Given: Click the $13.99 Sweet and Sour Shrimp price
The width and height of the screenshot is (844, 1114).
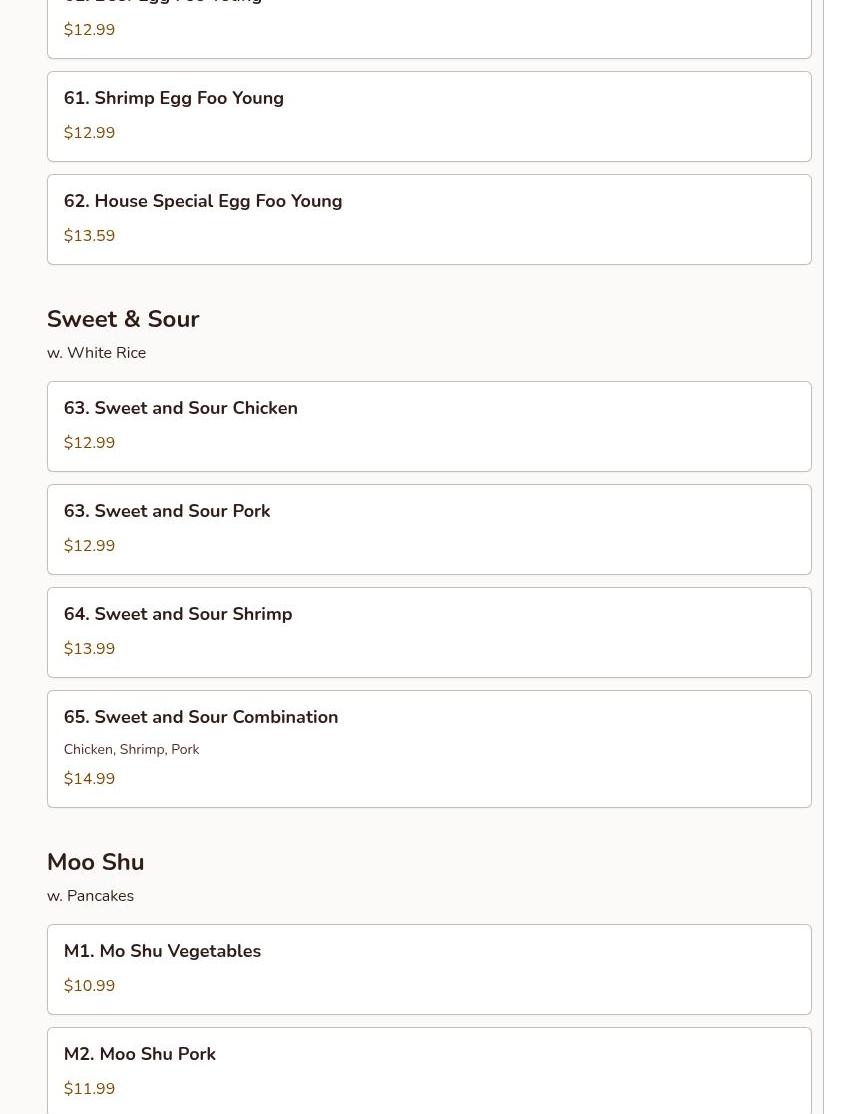Looking at the screenshot, I should pos(89,649).
